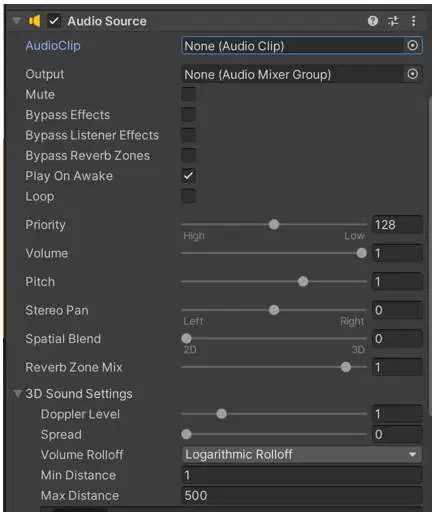Enable the Mute checkbox
Screen dimensions: 435x512
[189, 94]
